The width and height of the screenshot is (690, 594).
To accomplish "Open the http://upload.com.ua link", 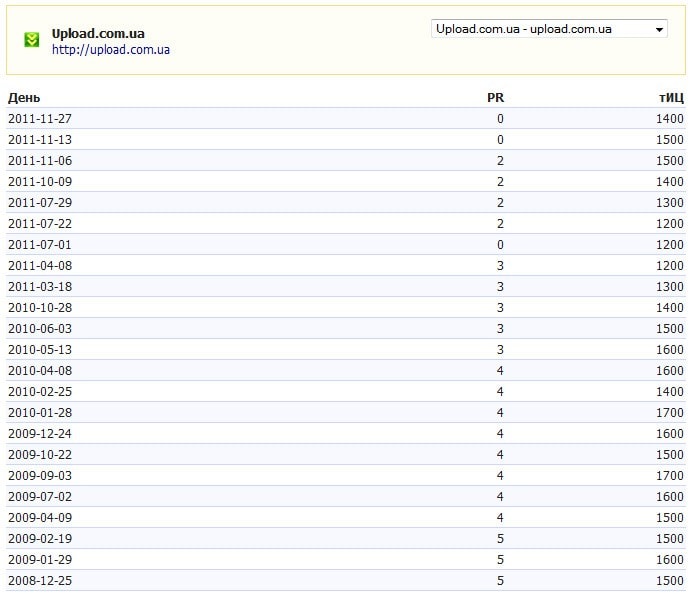I will (111, 50).
